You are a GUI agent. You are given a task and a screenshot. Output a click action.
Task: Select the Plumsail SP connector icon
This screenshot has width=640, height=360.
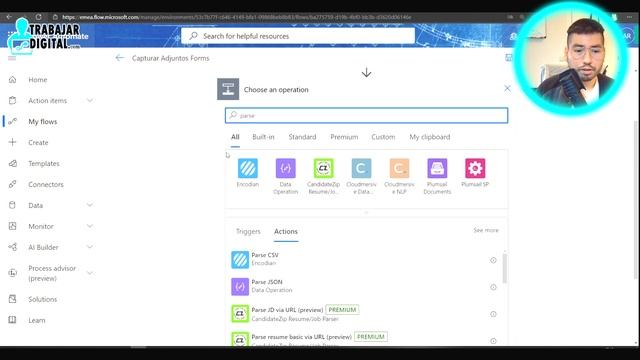pyautogui.click(x=475, y=168)
